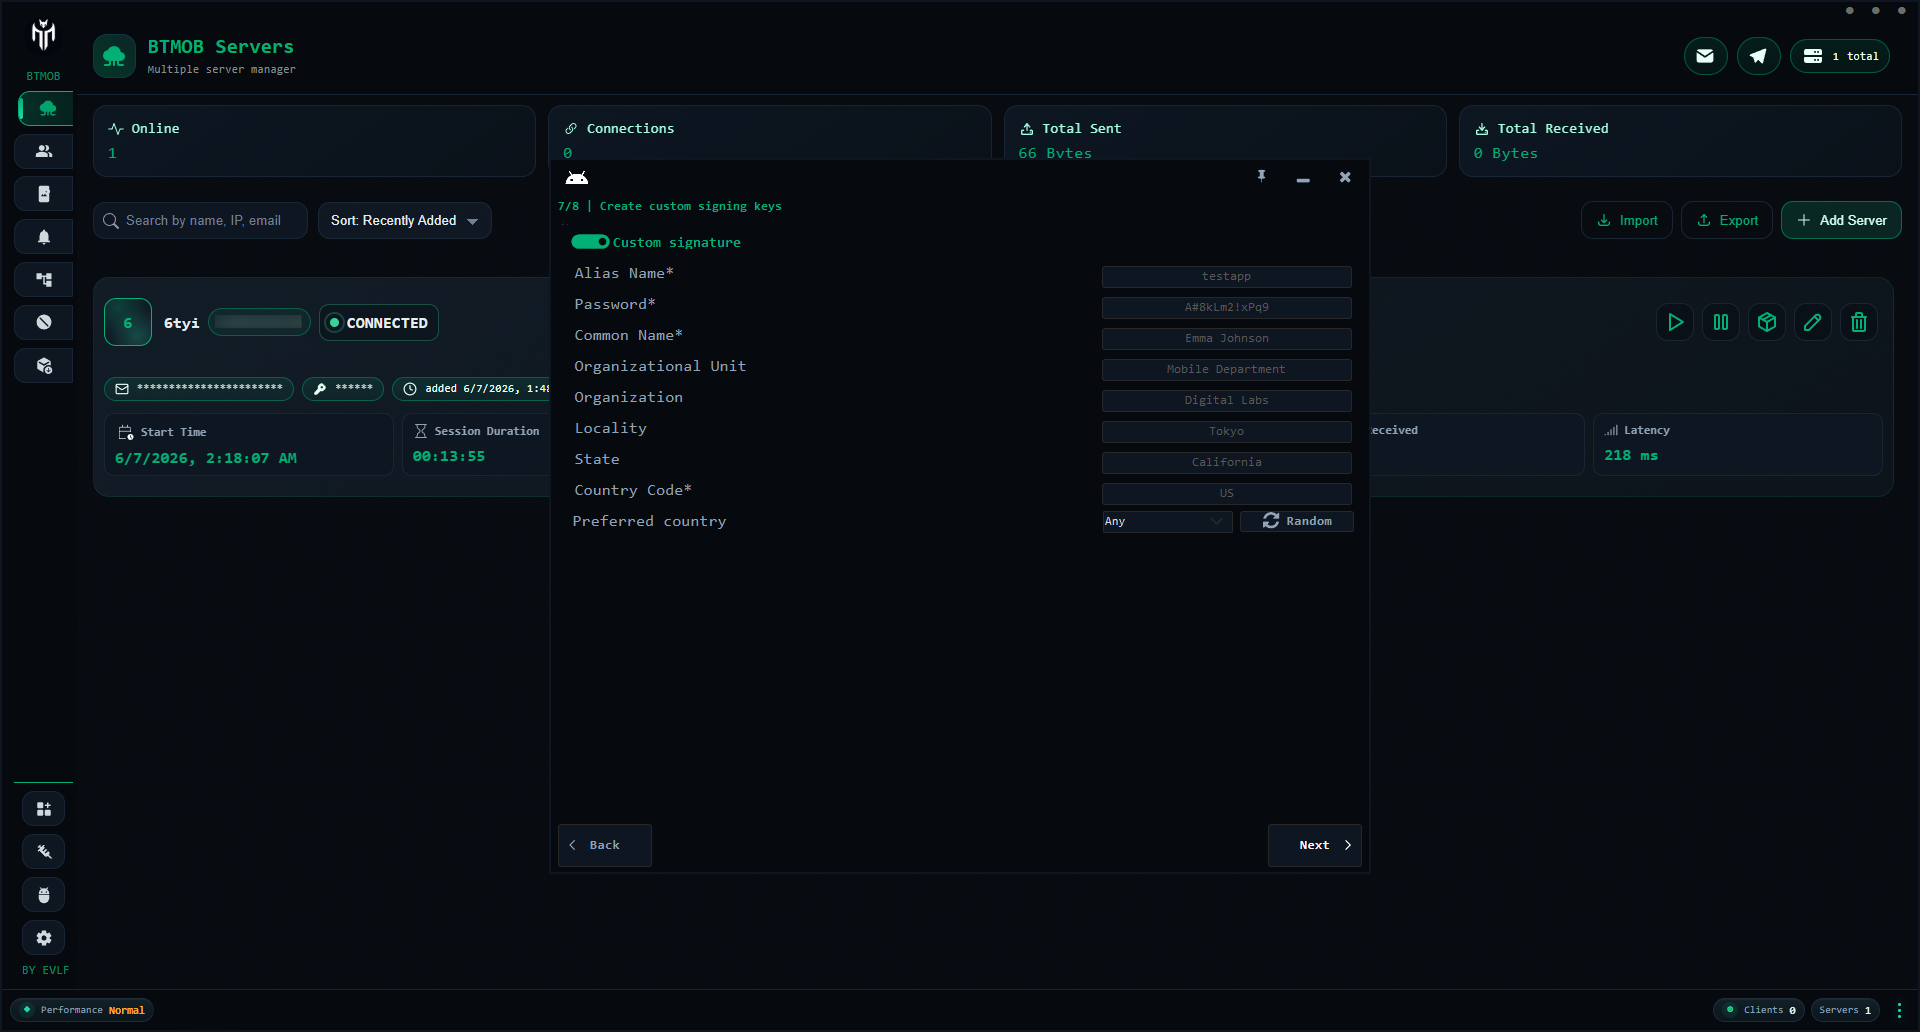Open the blocked (ban) sidebar icon
1920x1032 pixels.
[44, 322]
